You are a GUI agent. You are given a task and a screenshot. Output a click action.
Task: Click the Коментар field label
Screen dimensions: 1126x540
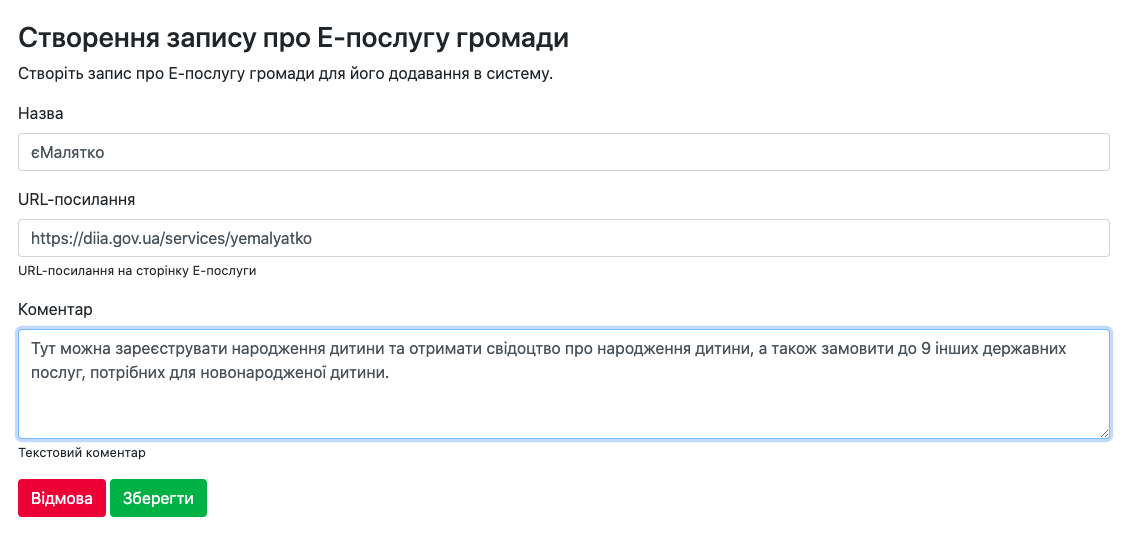(x=55, y=309)
